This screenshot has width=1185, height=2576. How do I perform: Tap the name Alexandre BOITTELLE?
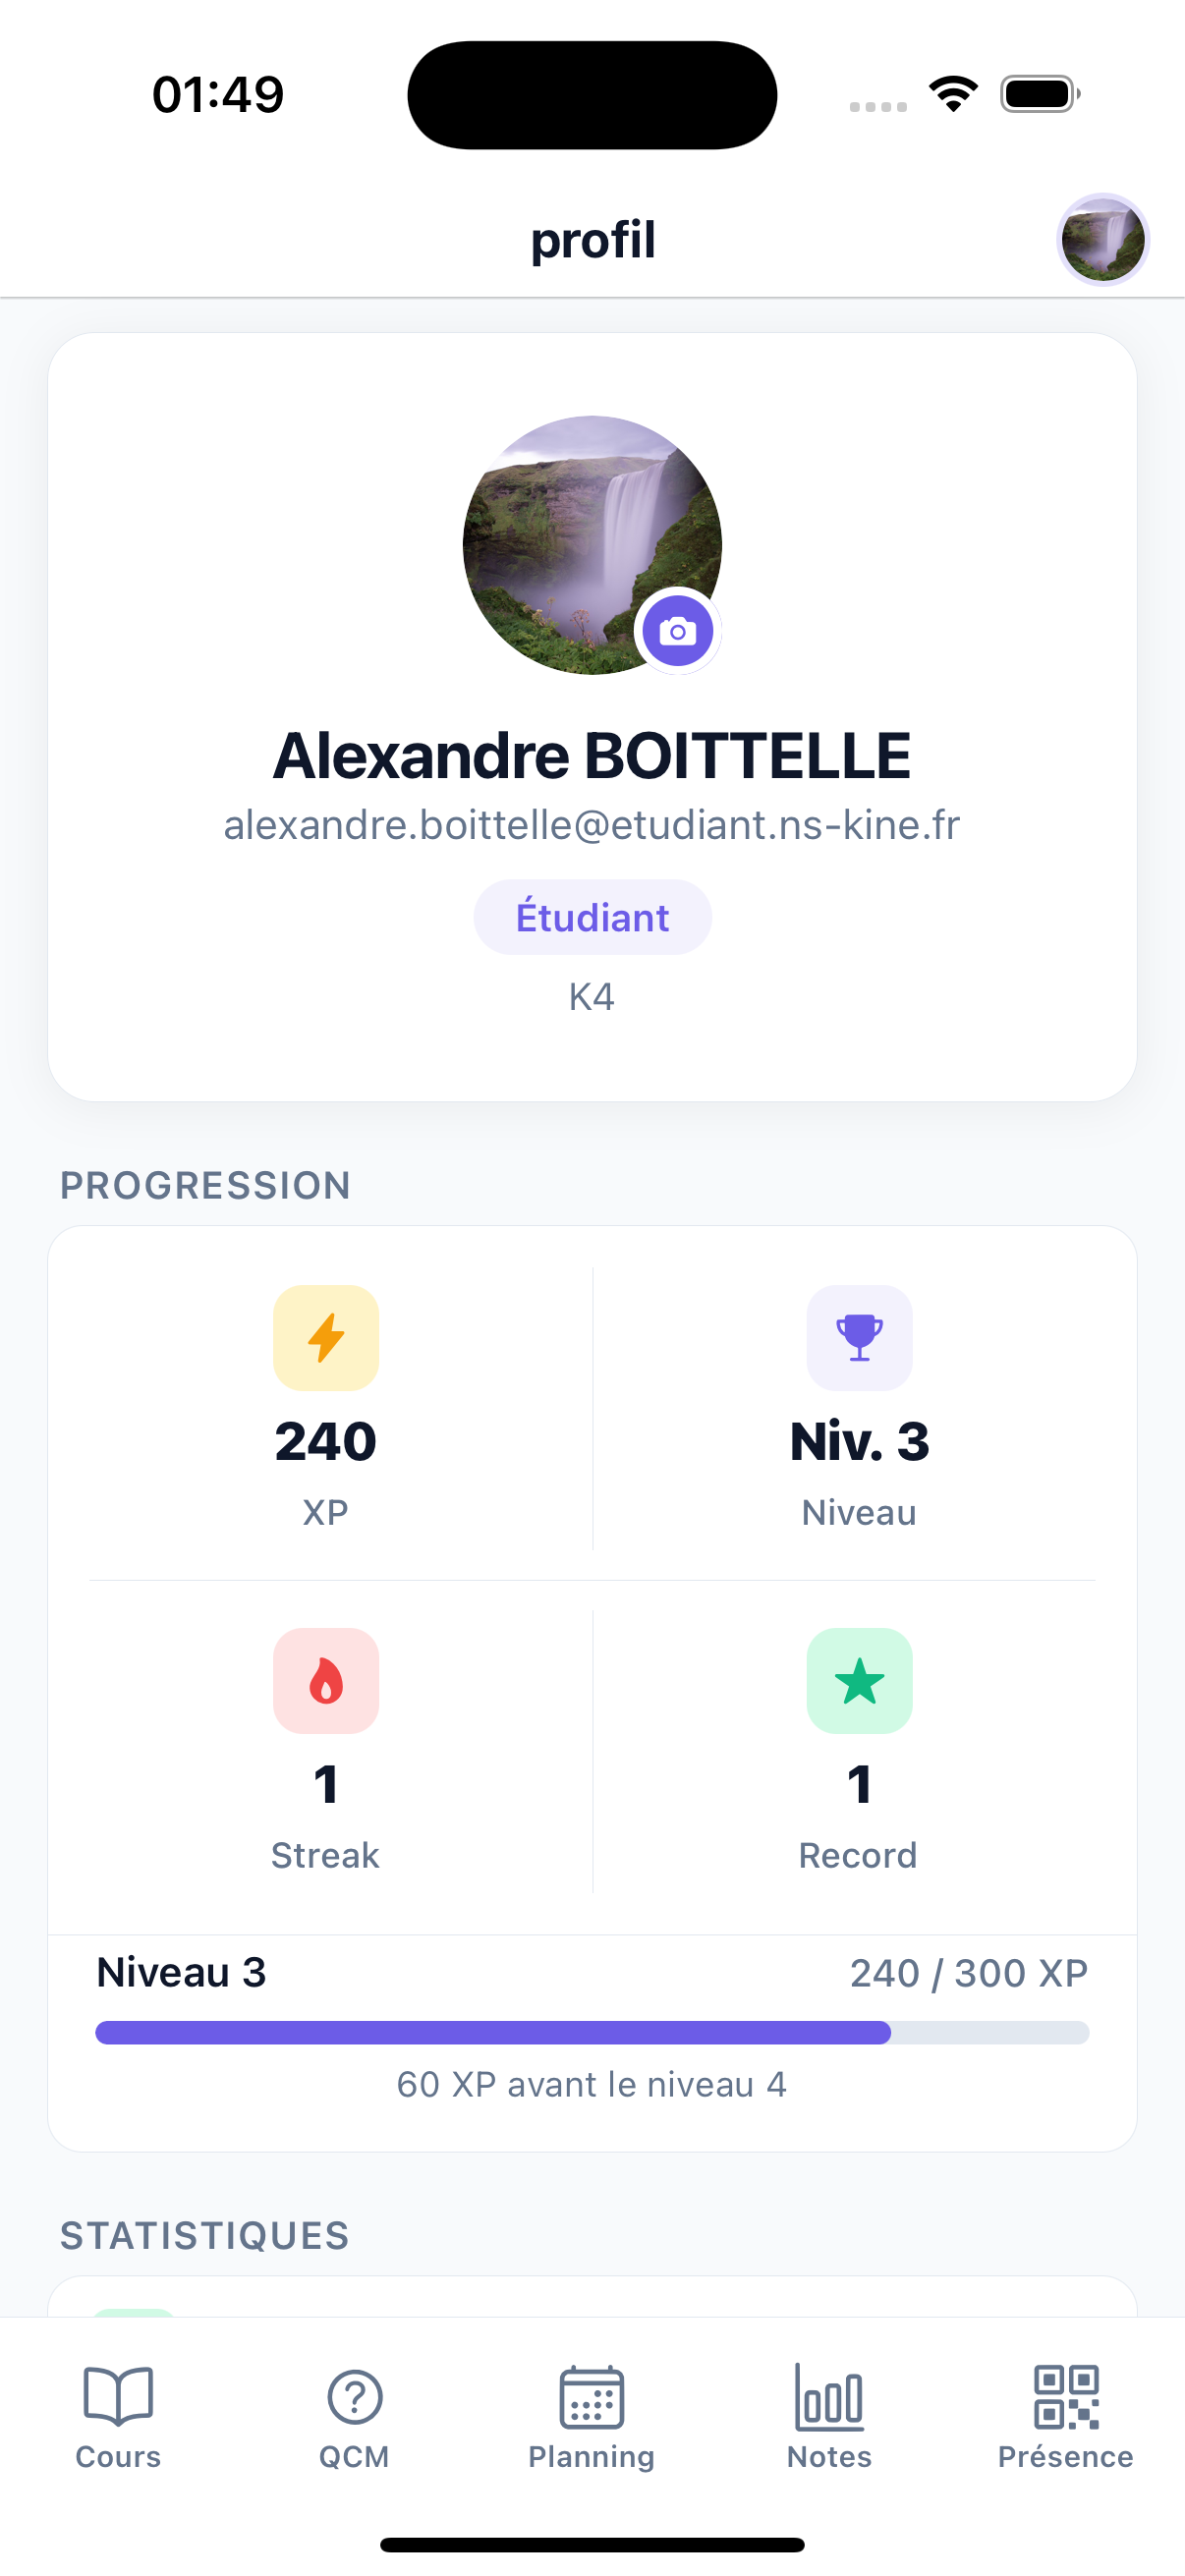(592, 755)
